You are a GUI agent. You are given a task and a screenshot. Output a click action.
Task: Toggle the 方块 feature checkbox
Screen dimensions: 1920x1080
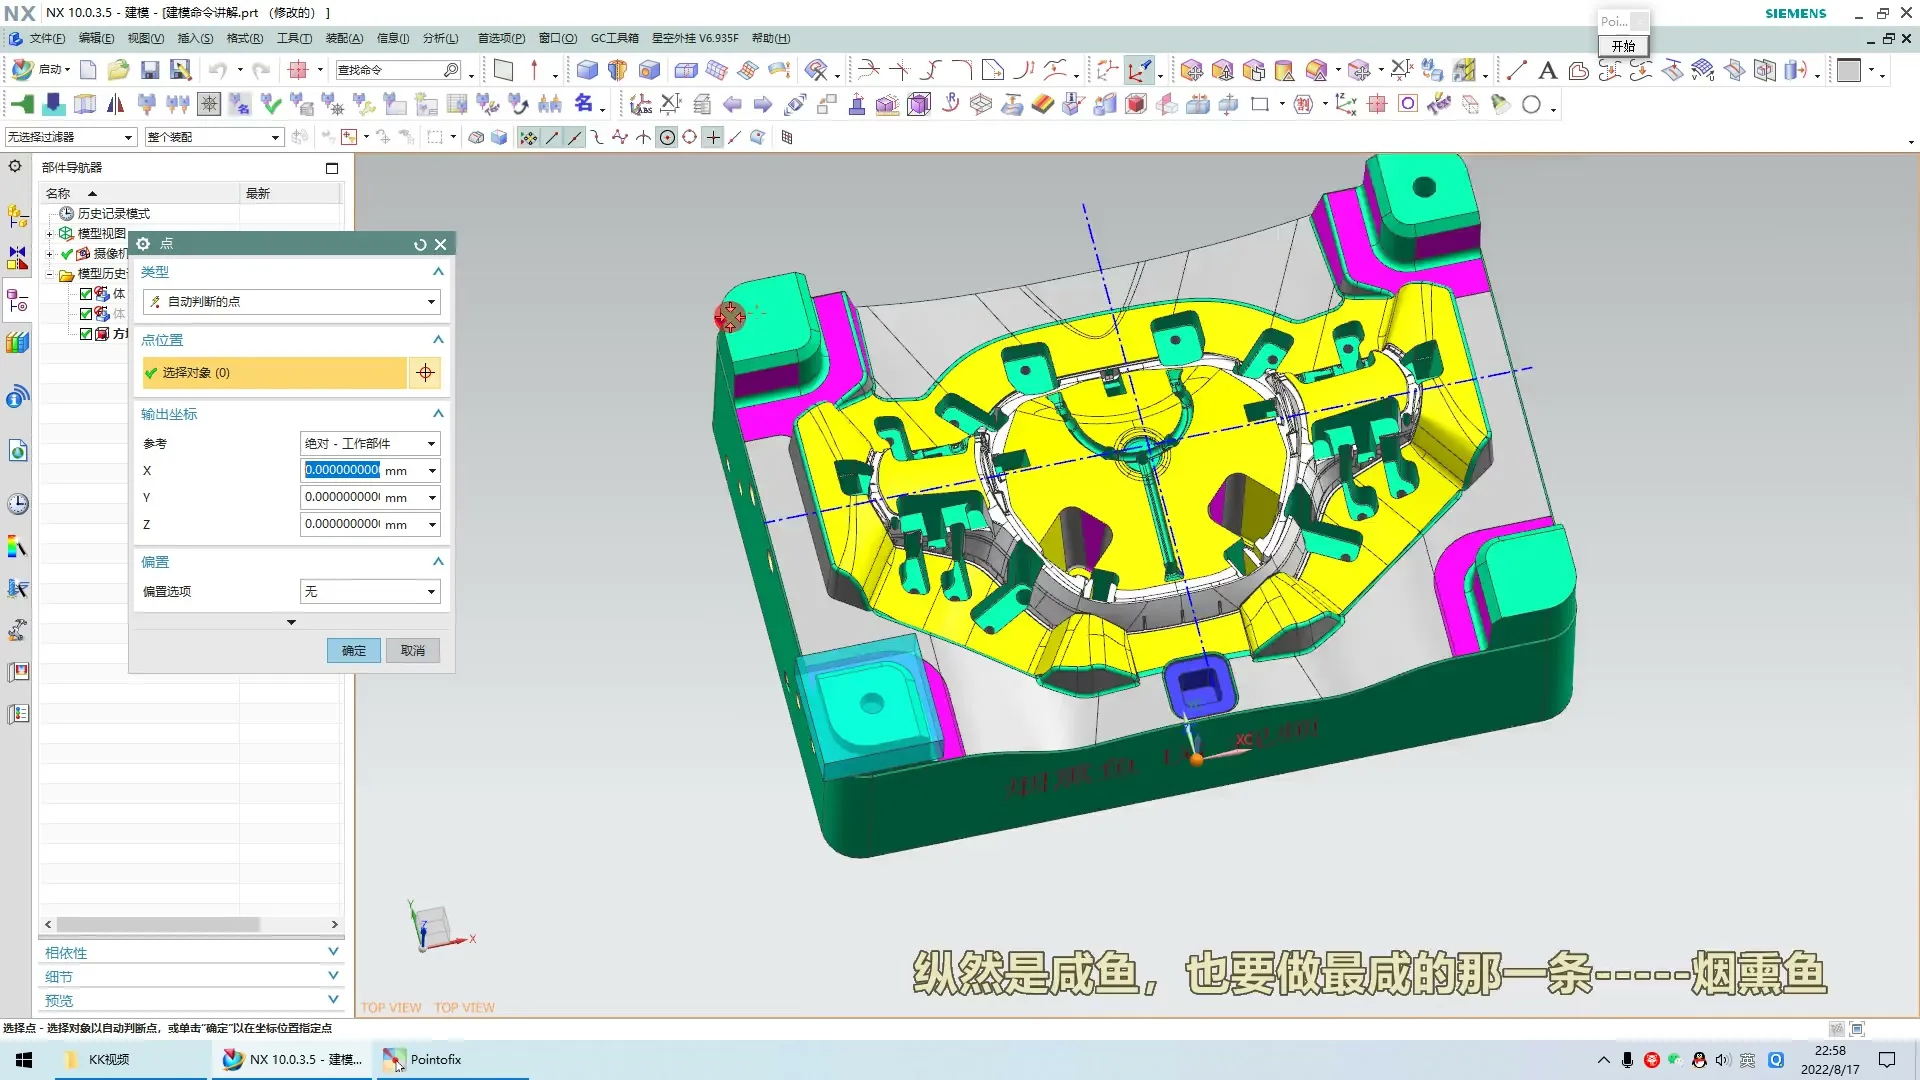86,334
